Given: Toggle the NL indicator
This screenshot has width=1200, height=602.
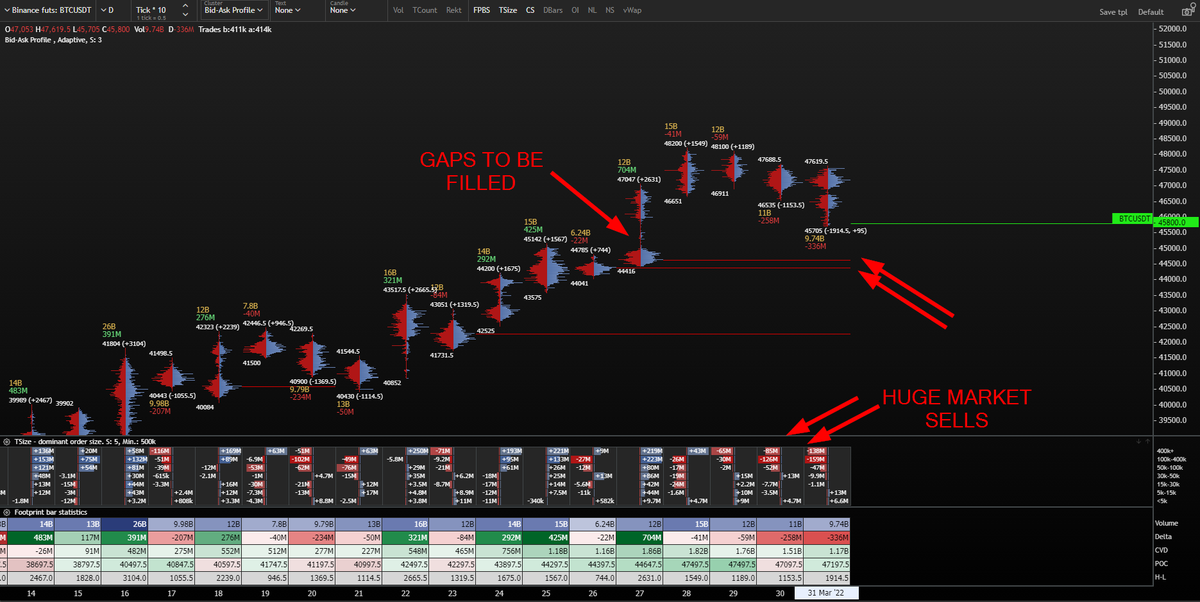Looking at the screenshot, I should pos(593,10).
